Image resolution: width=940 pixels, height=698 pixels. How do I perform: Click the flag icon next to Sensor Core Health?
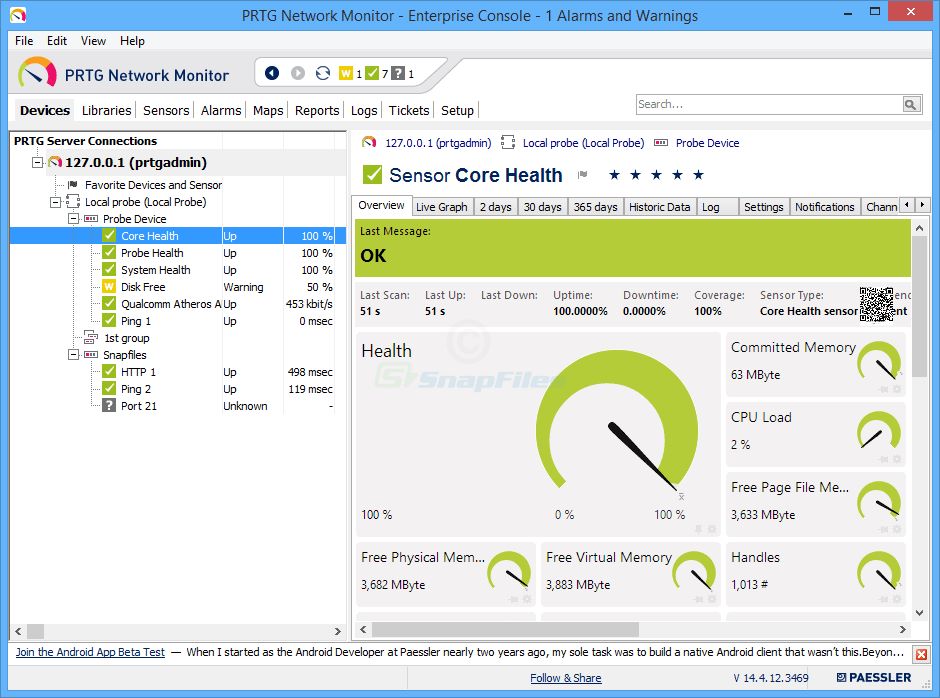(x=582, y=175)
